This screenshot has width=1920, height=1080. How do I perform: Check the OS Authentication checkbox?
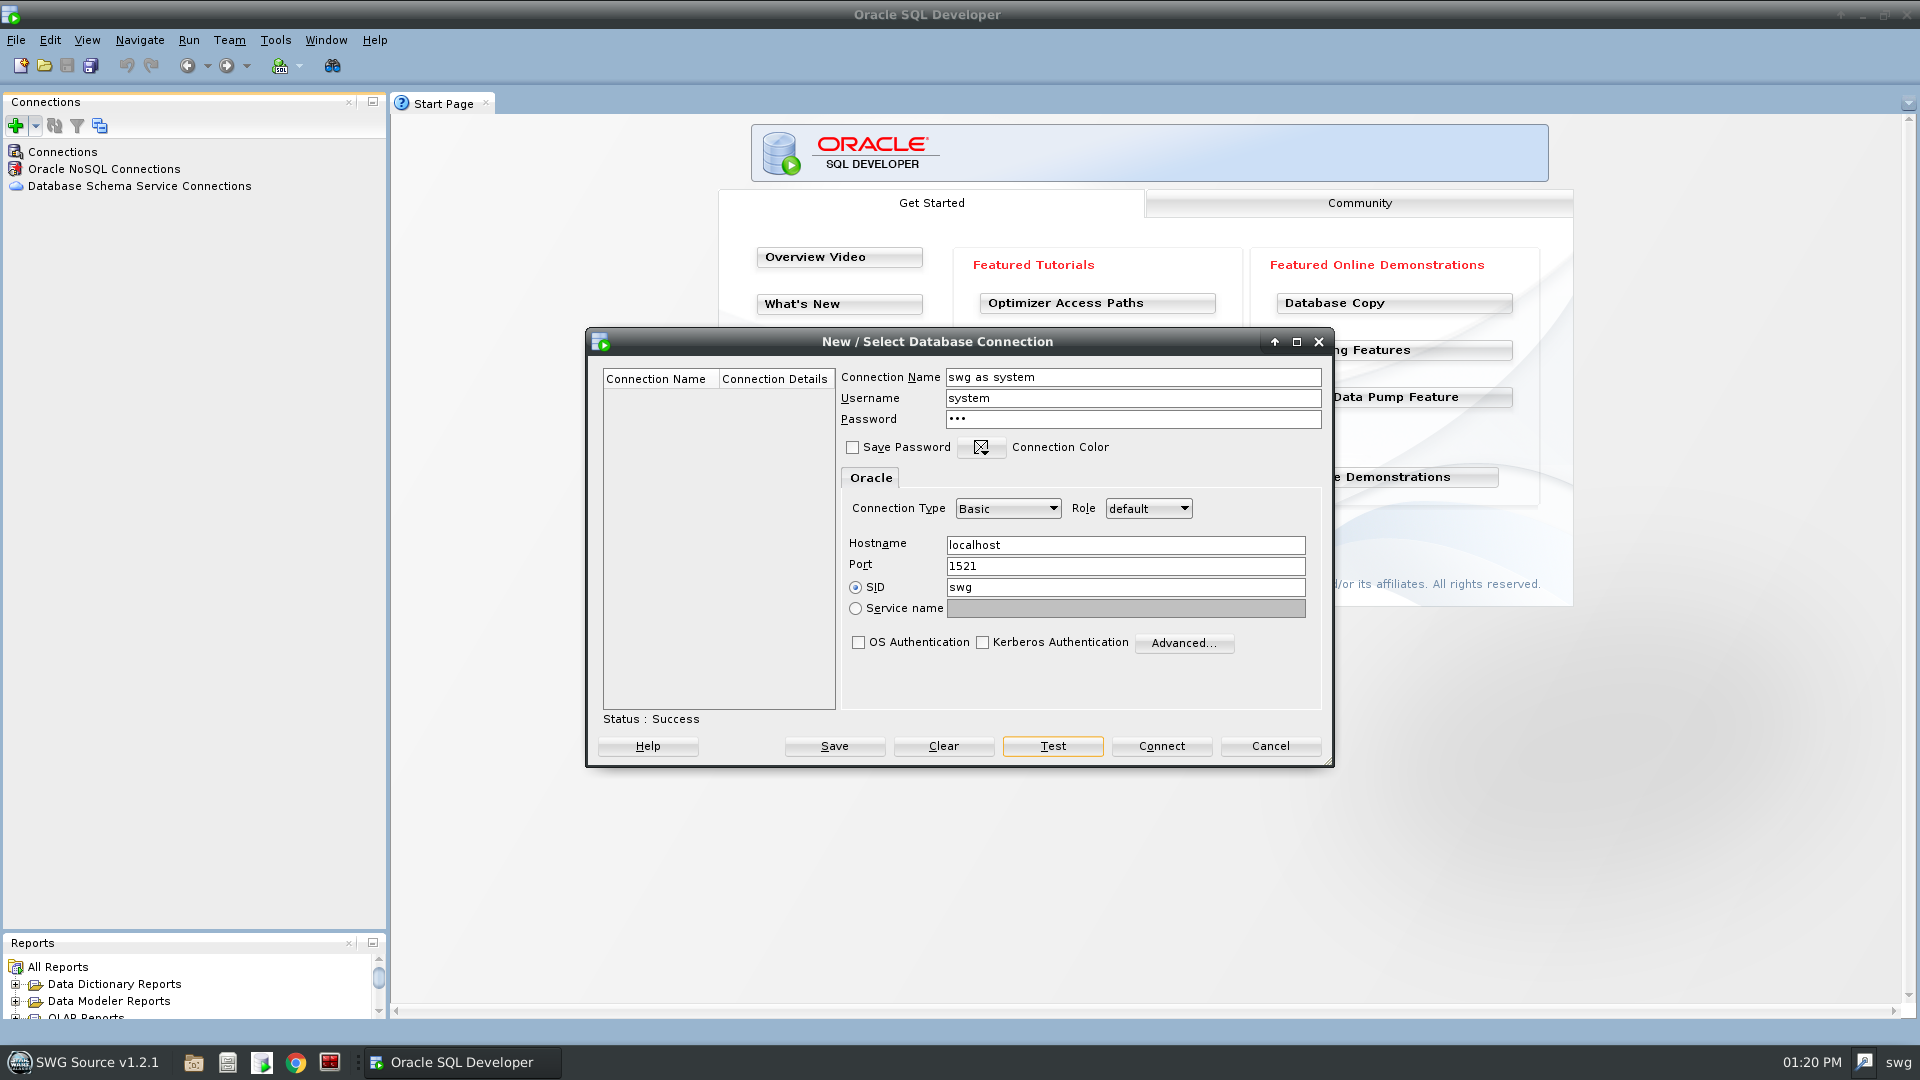coord(859,643)
